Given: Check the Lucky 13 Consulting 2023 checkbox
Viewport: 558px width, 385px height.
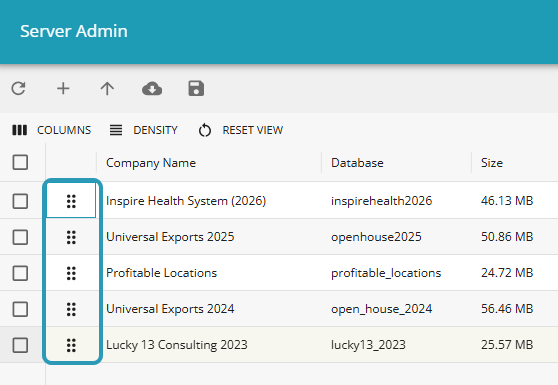Looking at the screenshot, I should pyautogui.click(x=20, y=345).
